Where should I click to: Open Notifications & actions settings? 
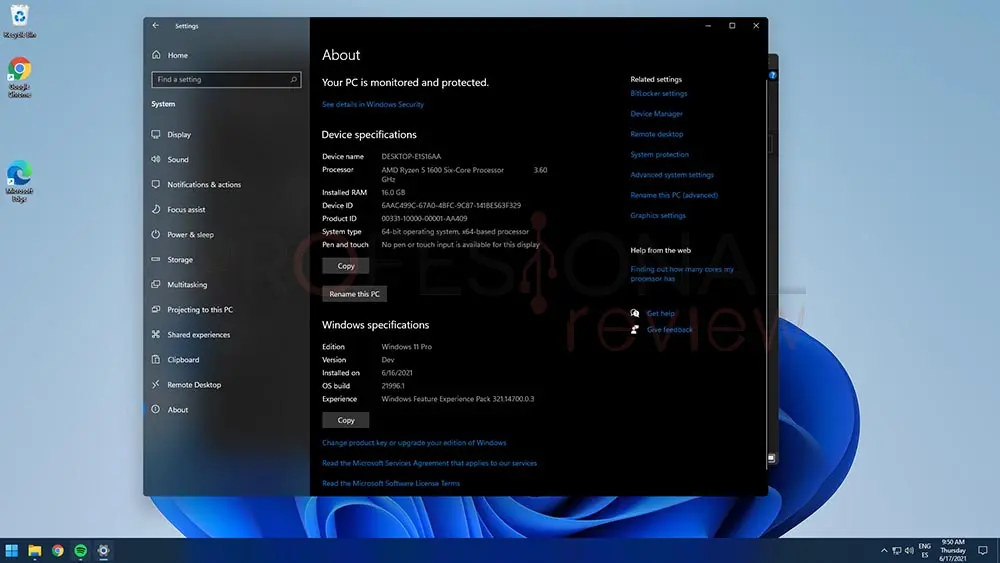pos(196,184)
